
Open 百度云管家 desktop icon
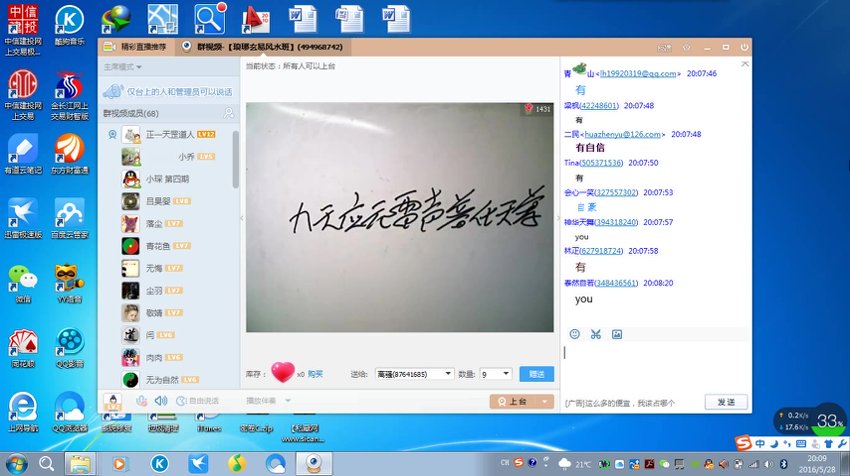[69, 218]
